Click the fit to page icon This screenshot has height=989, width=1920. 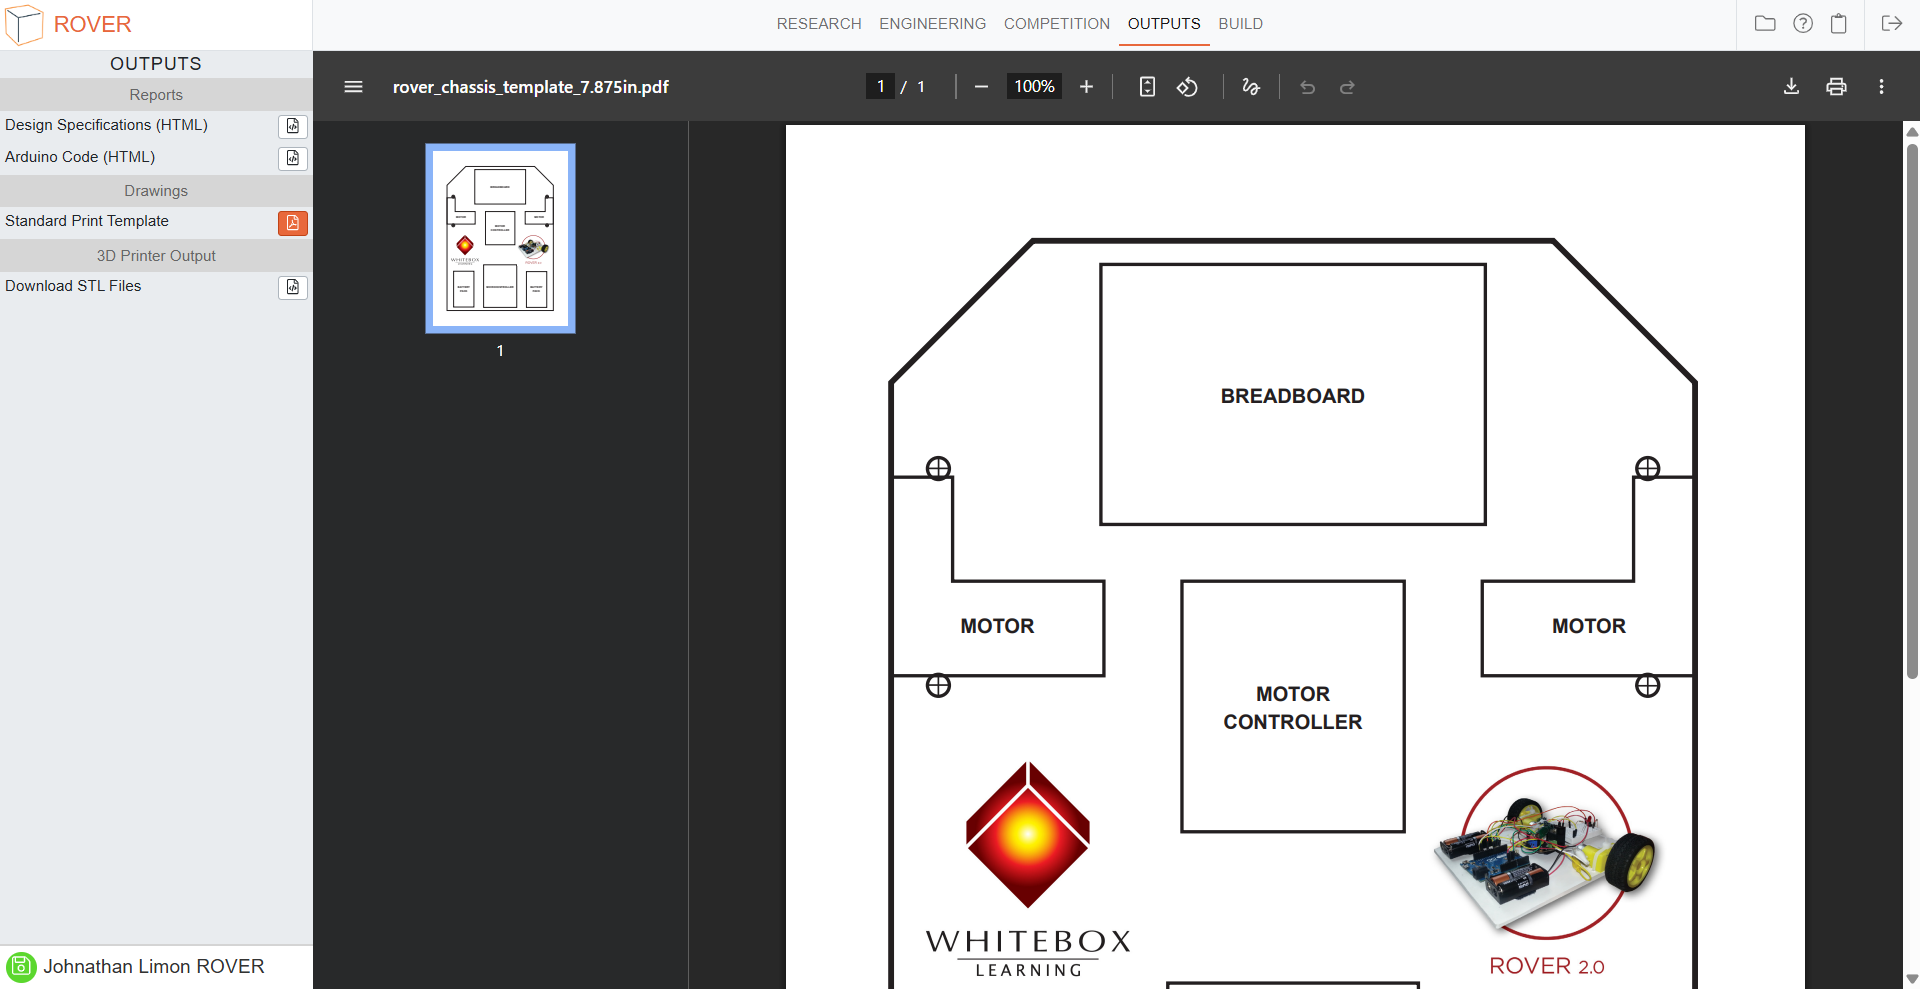tap(1147, 87)
